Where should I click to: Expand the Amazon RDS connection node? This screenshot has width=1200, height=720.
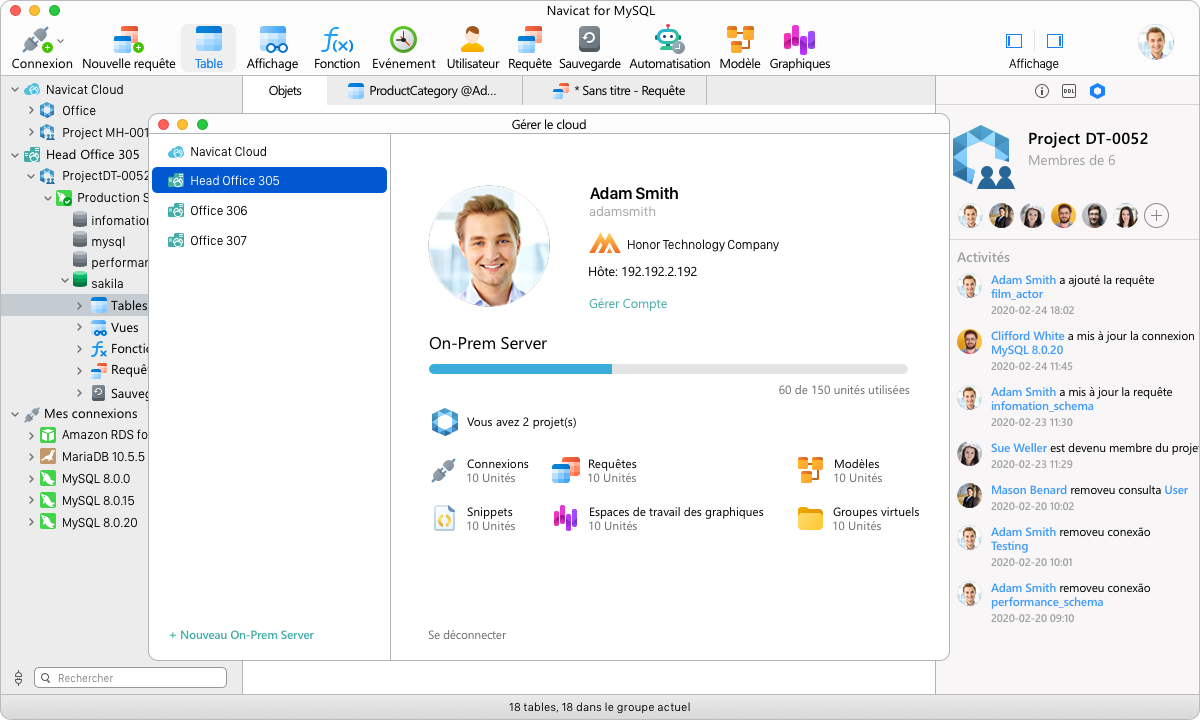[31, 435]
